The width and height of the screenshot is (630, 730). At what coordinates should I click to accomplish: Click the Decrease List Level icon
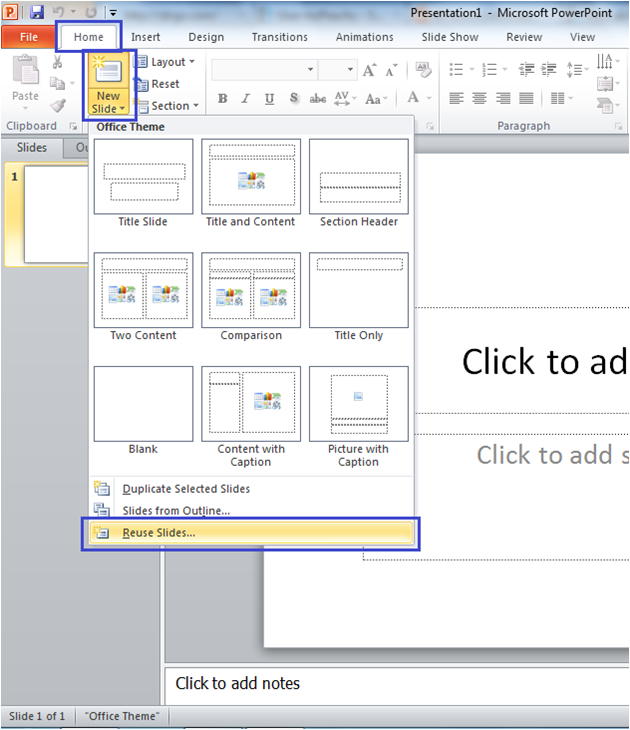click(527, 69)
